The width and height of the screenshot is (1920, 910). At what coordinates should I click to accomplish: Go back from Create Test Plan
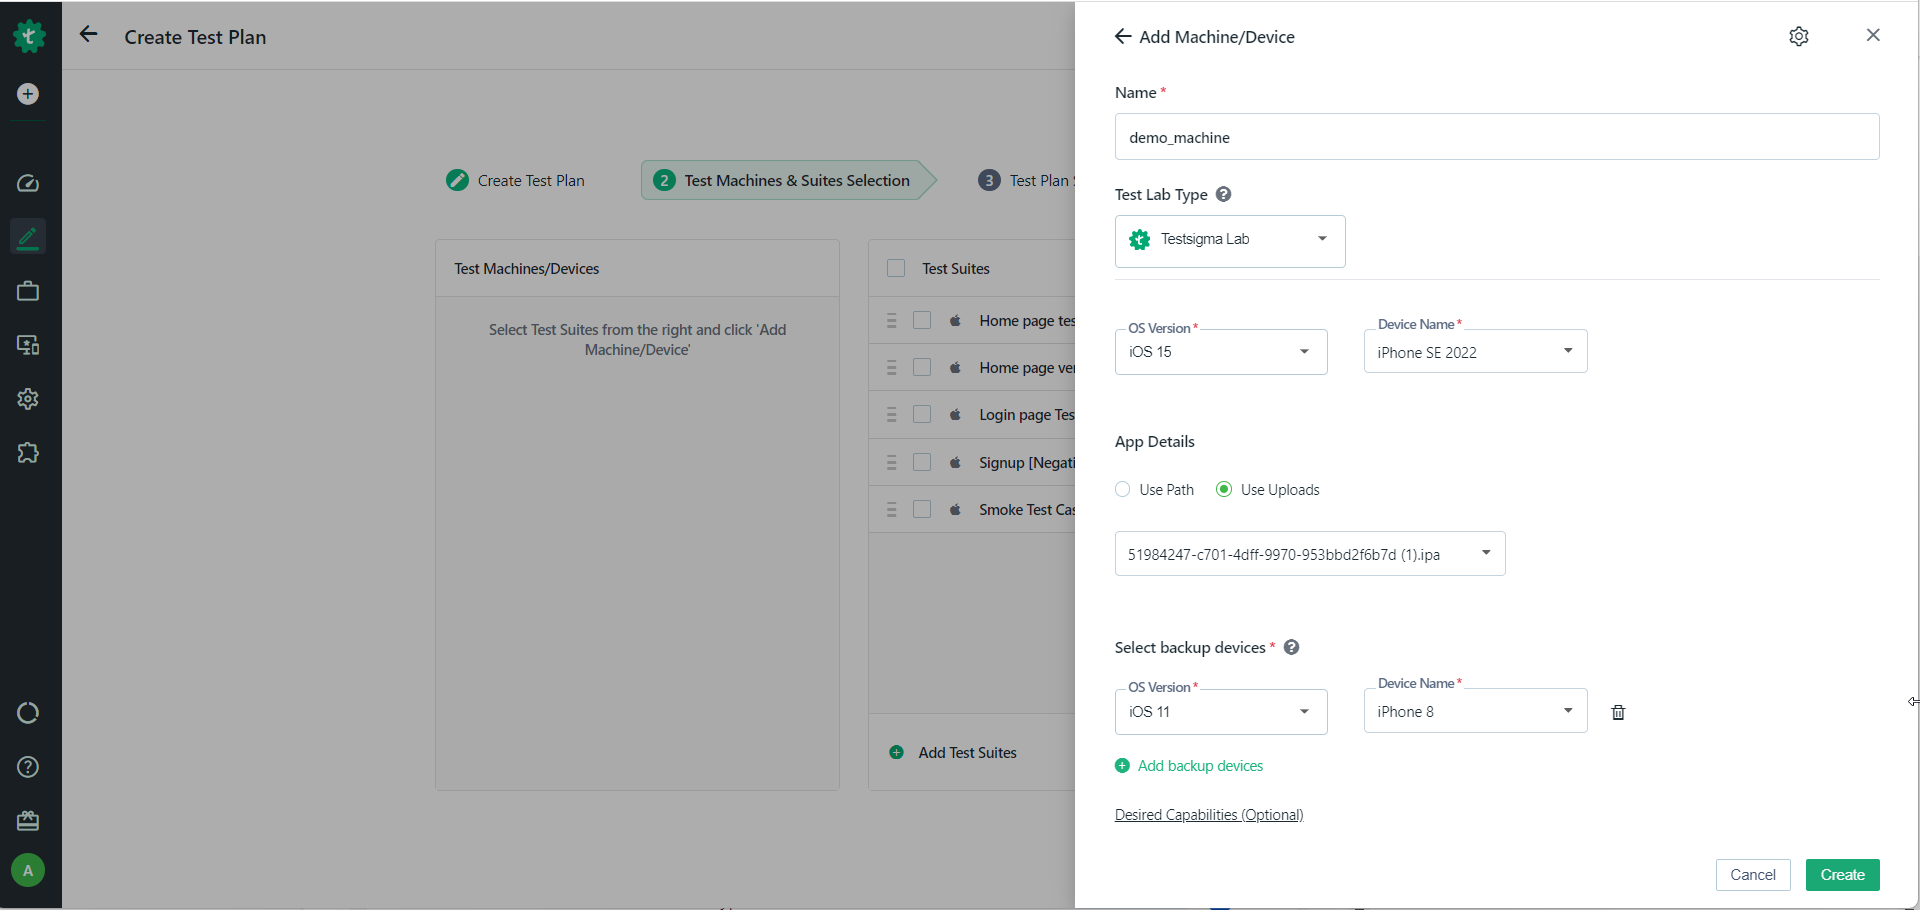(89, 35)
